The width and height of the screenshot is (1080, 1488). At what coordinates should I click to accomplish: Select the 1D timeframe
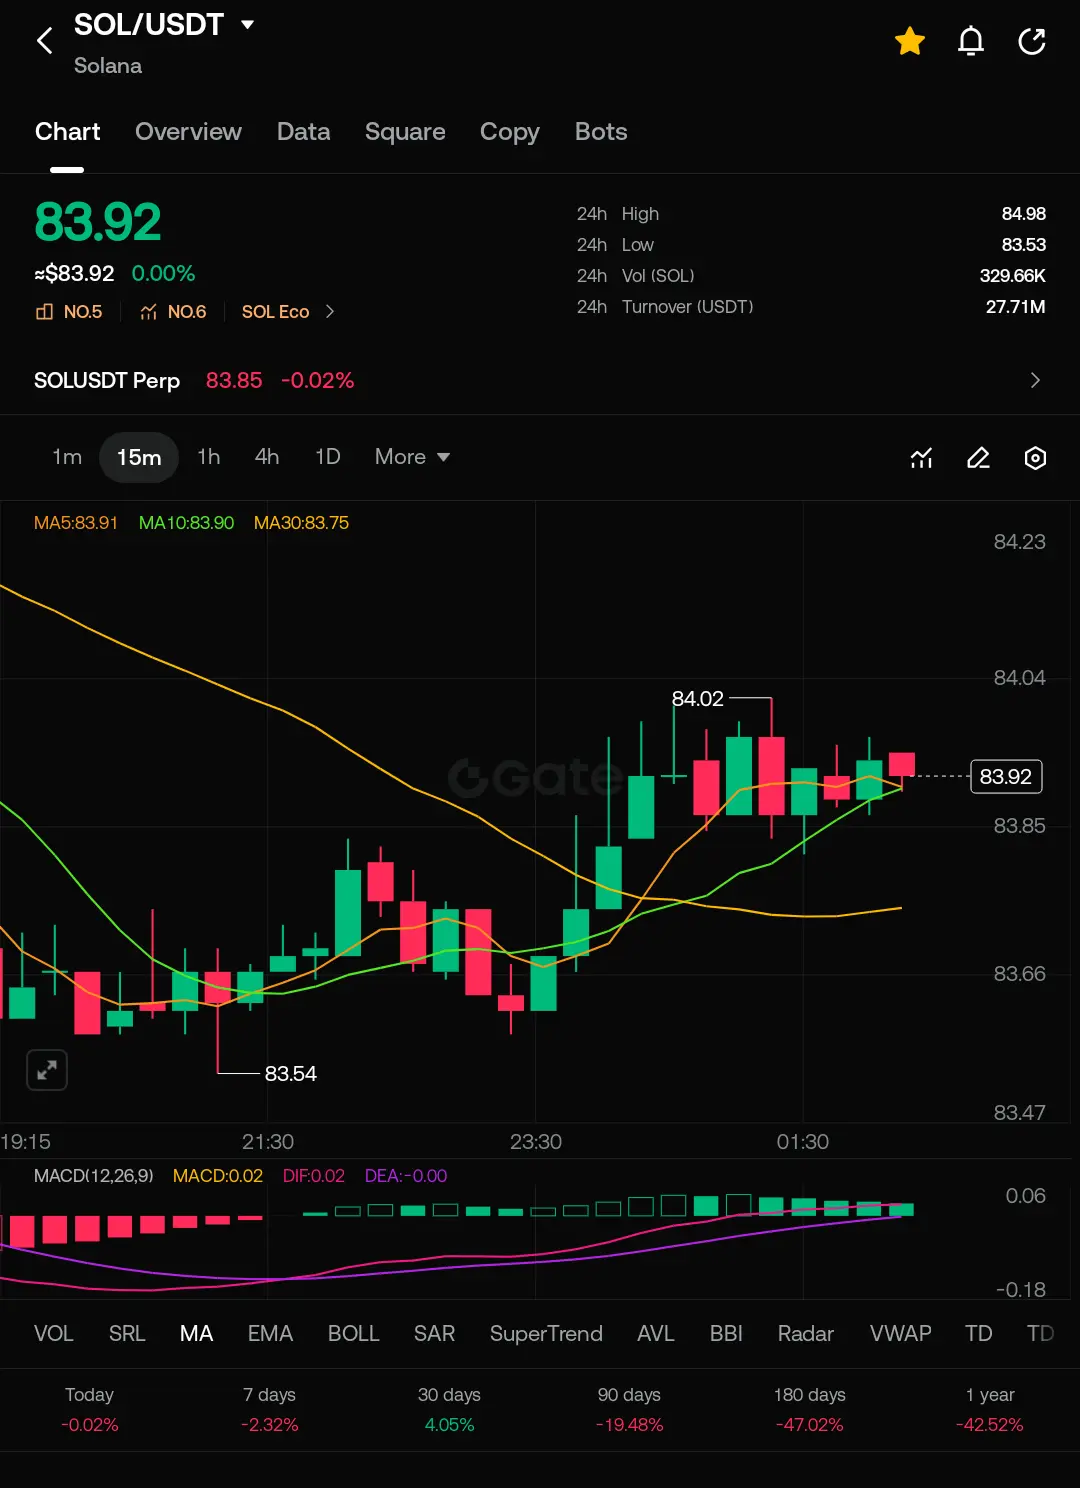coord(328,457)
